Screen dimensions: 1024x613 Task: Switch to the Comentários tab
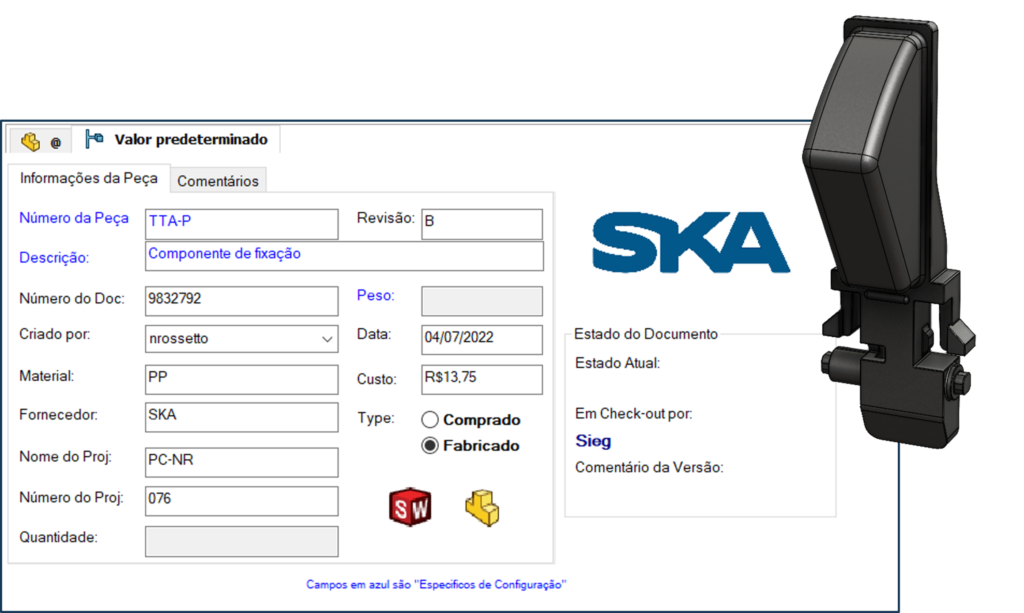217,181
